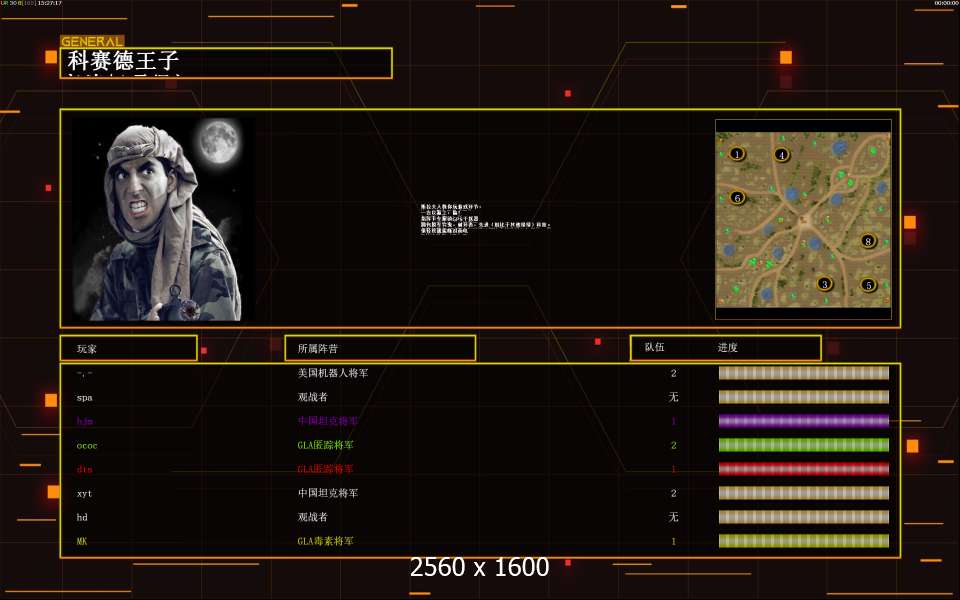This screenshot has height=600, width=960.
Task: Select green player name ococ
Action: [87, 446]
